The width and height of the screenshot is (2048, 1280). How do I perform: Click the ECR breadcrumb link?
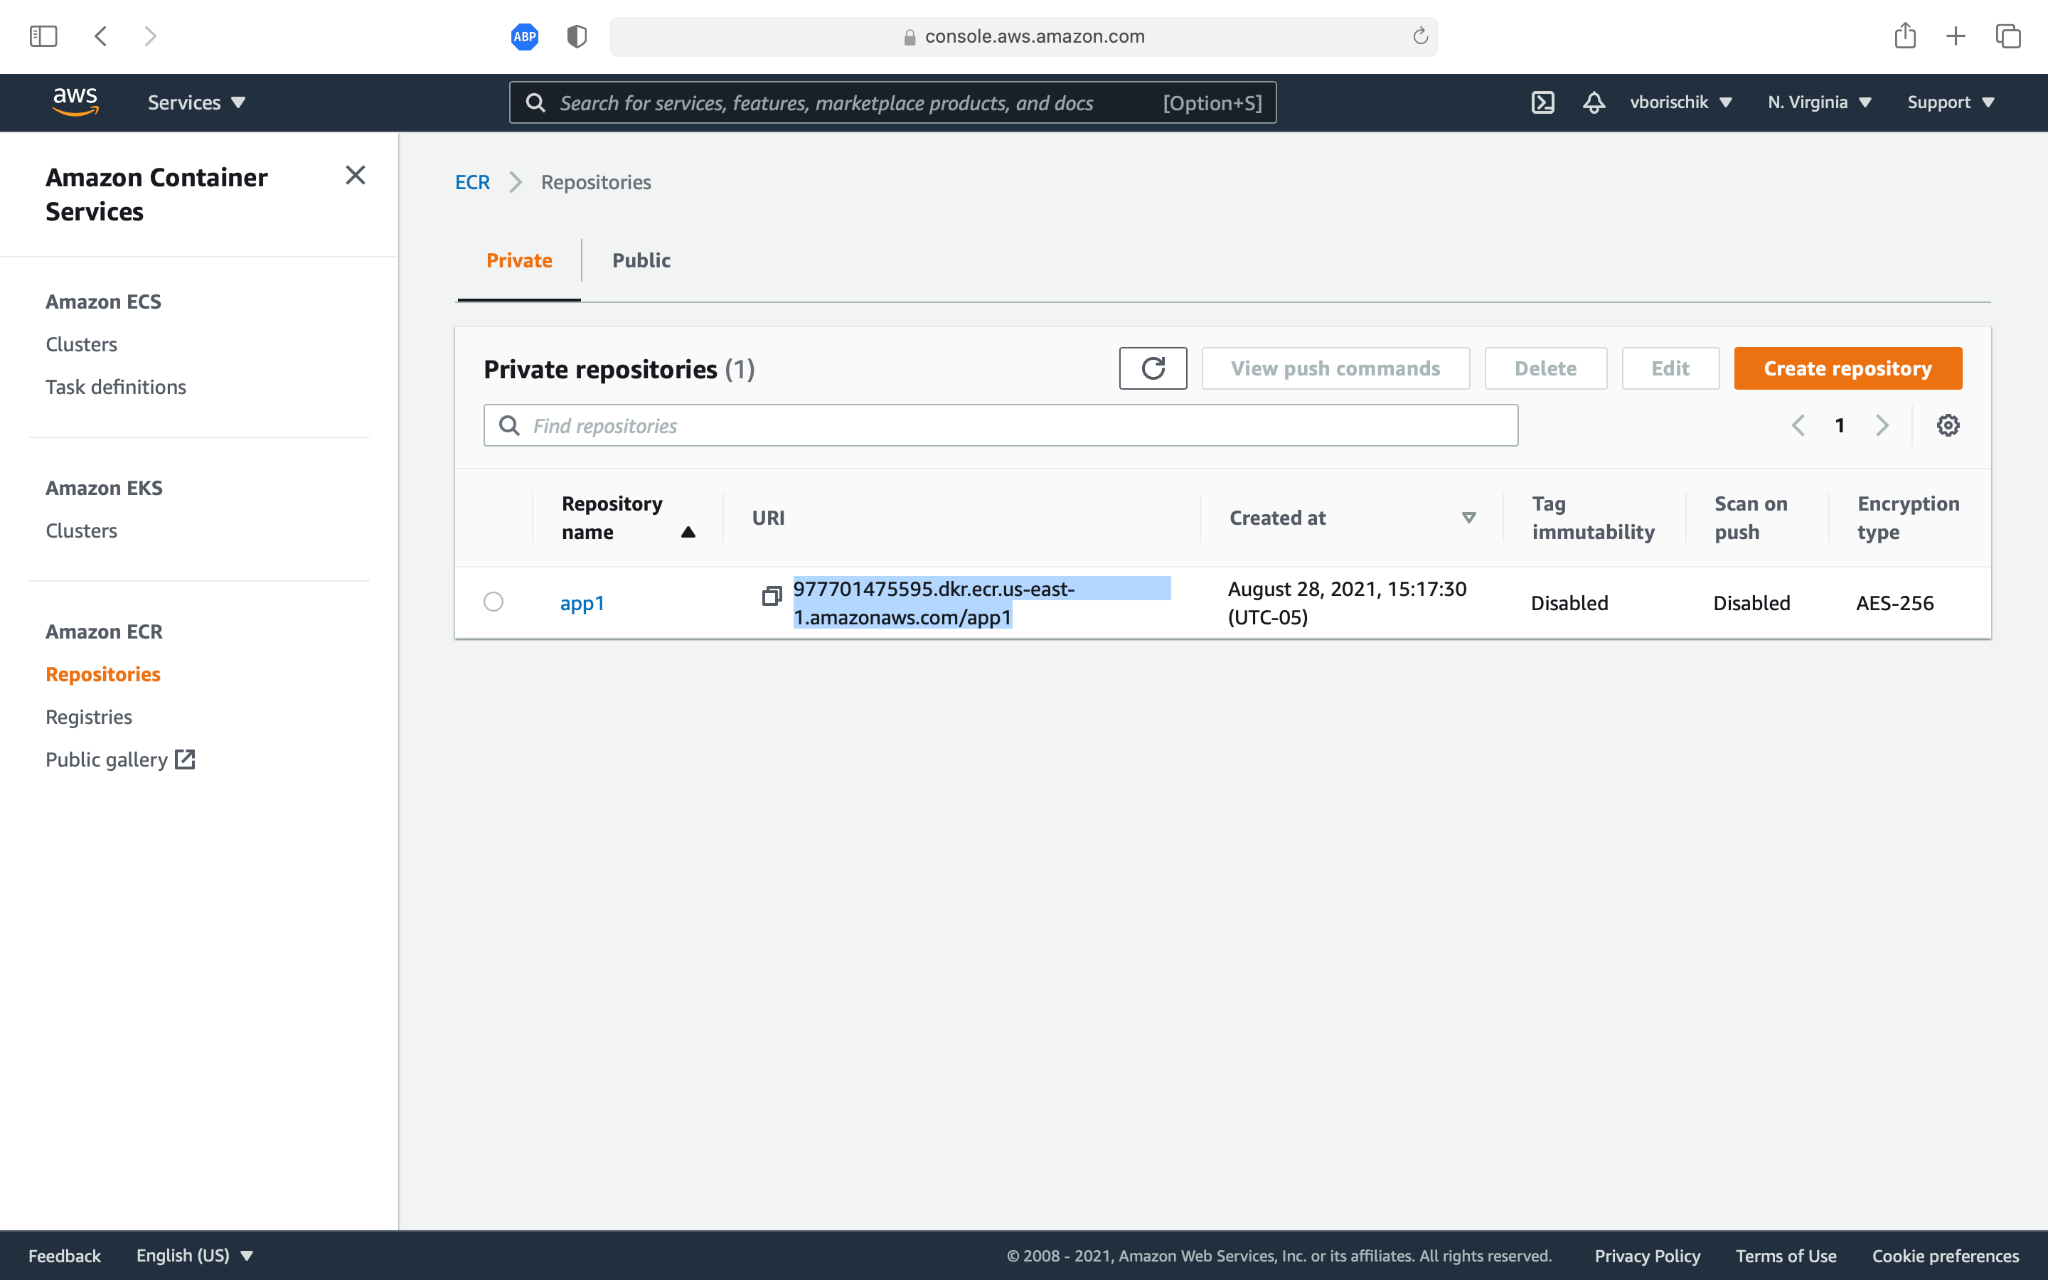(472, 182)
